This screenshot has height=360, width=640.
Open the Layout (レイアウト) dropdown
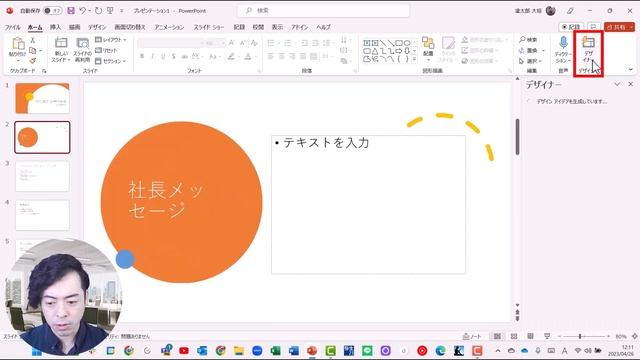(111, 40)
